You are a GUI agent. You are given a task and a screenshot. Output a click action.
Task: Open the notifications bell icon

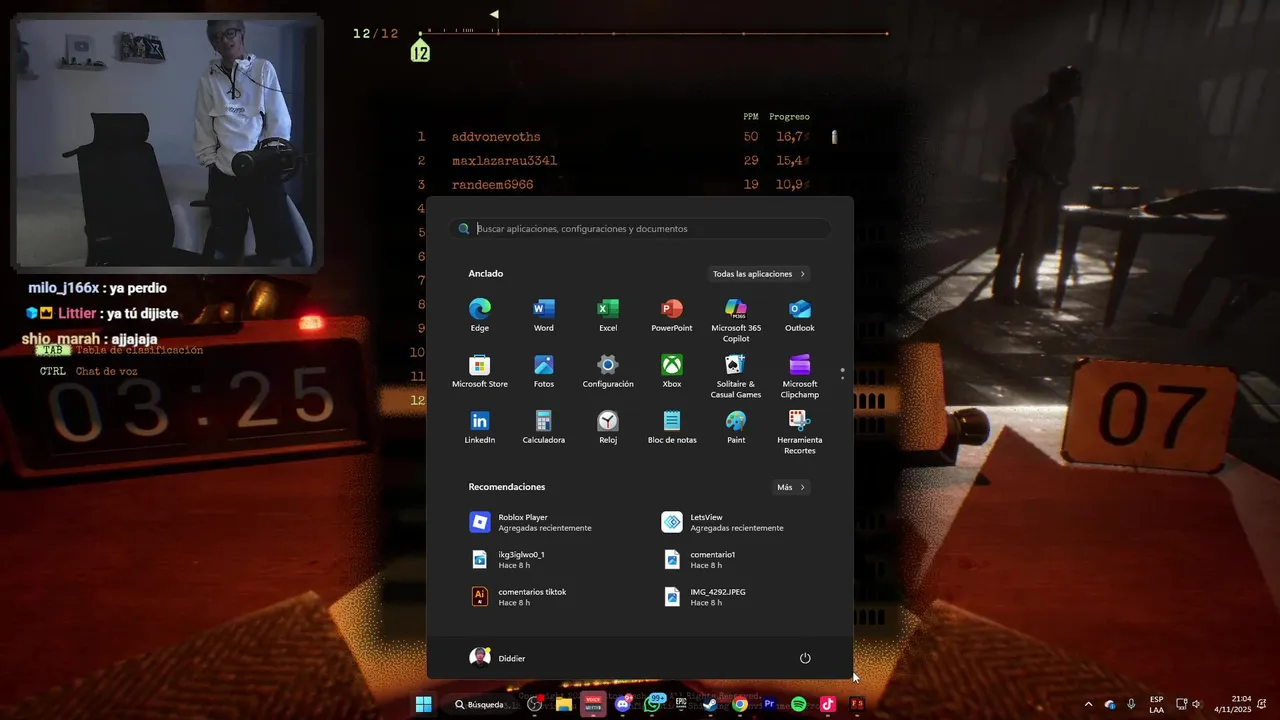point(1264,704)
